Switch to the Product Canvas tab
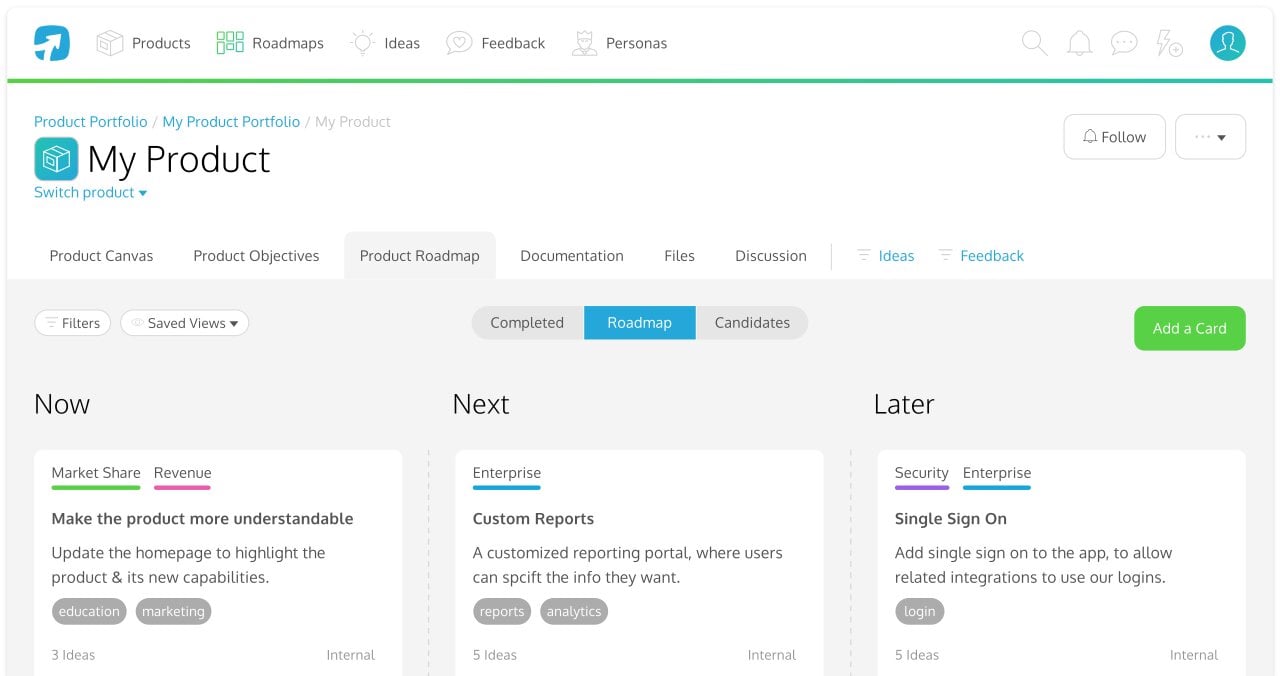The width and height of the screenshot is (1280, 676). pyautogui.click(x=101, y=256)
